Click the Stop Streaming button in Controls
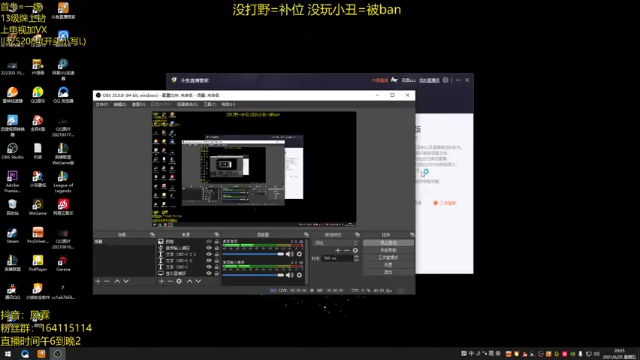The image size is (640, 360). tap(388, 242)
